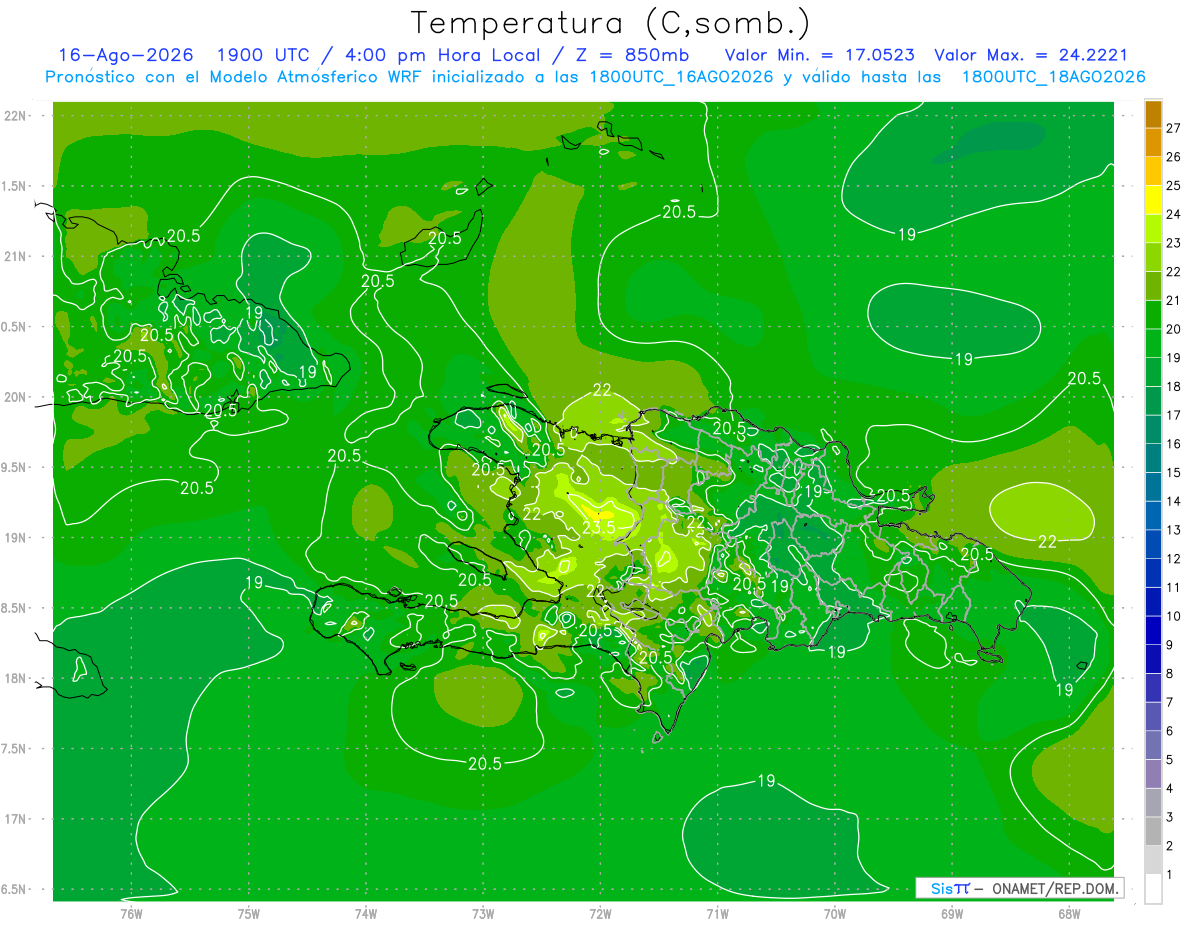This screenshot has width=1200, height=927.
Task: Click the legend value "14"
Action: pos(1173,501)
